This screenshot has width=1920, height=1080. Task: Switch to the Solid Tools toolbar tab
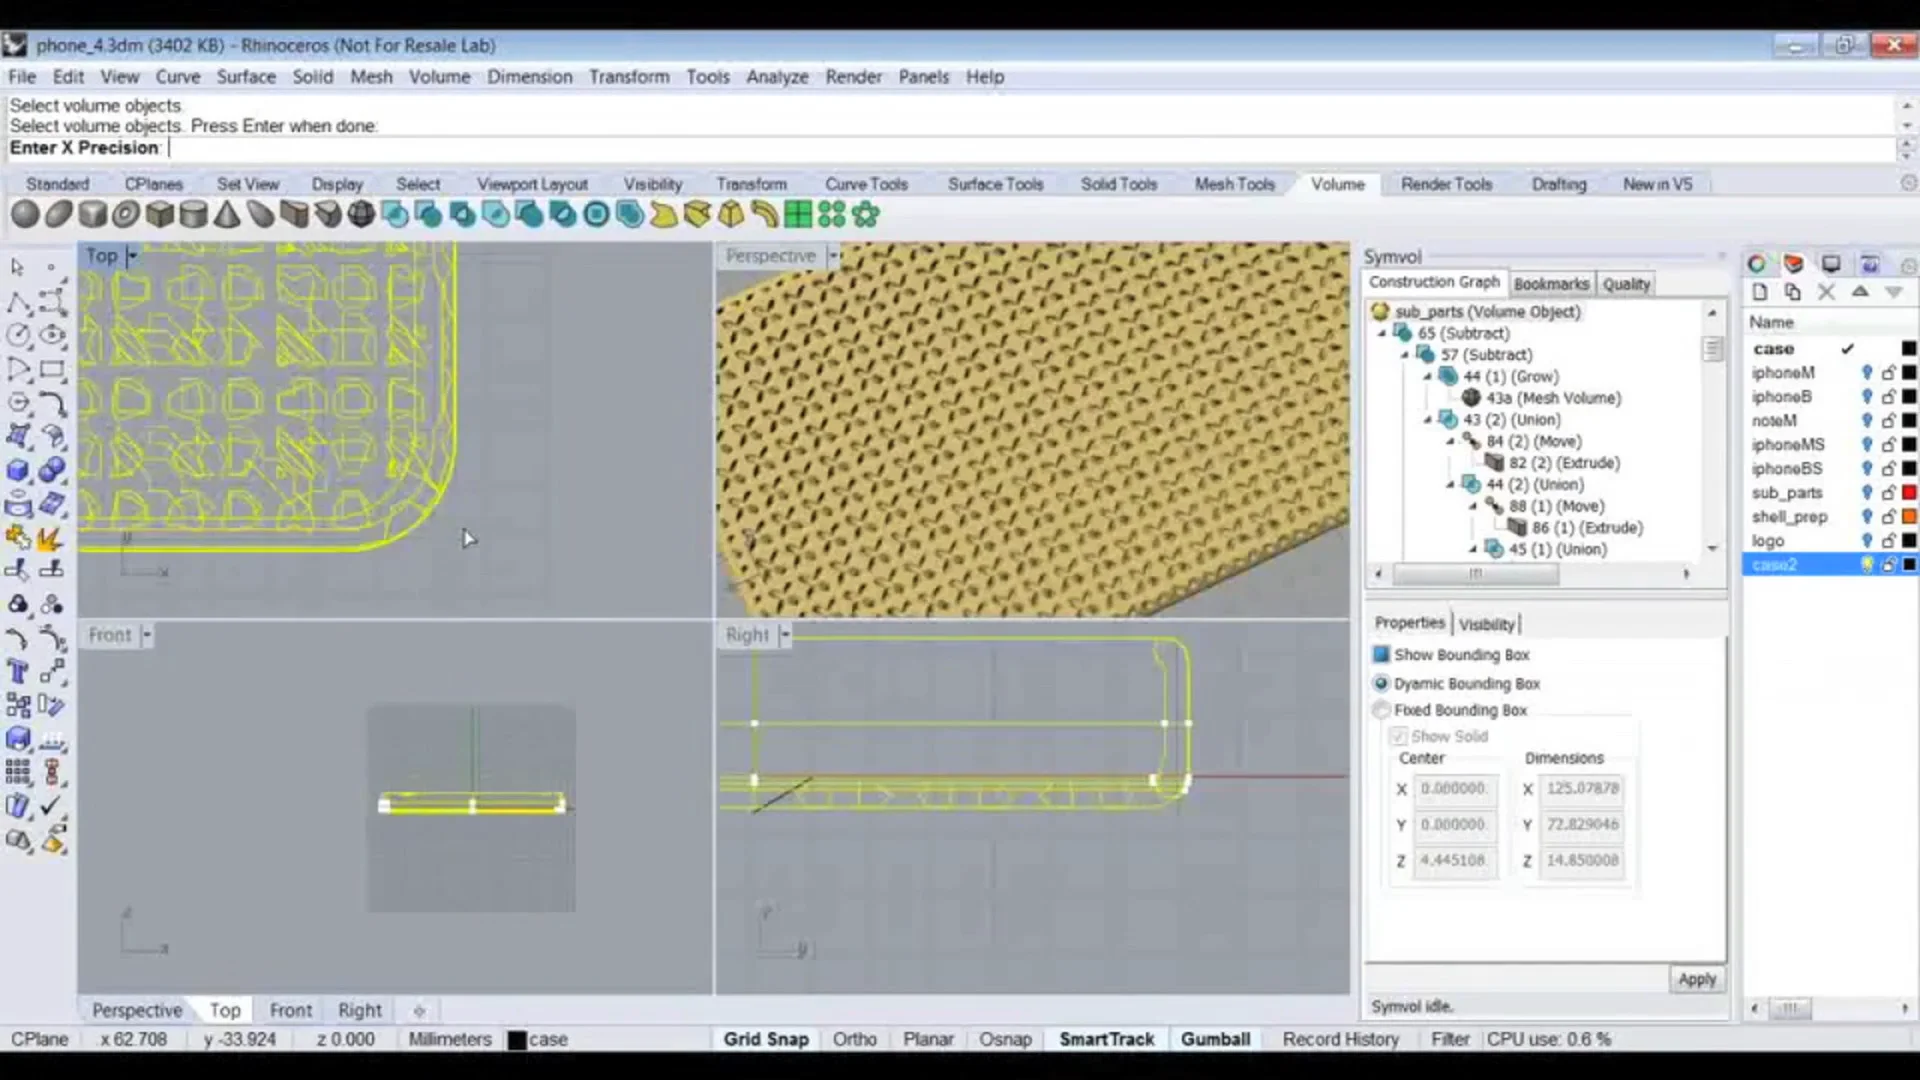click(1118, 184)
